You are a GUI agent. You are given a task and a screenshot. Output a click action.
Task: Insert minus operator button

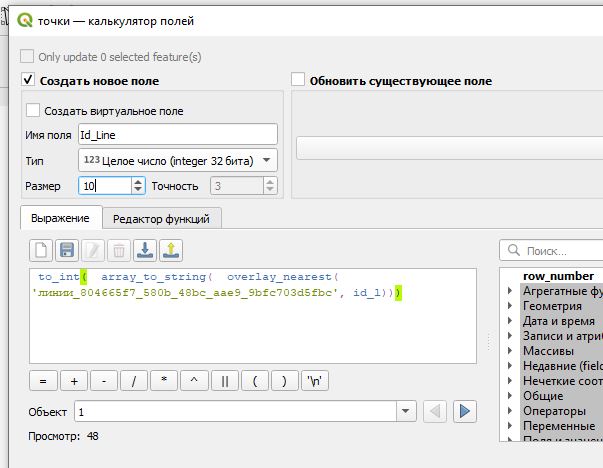click(x=104, y=381)
